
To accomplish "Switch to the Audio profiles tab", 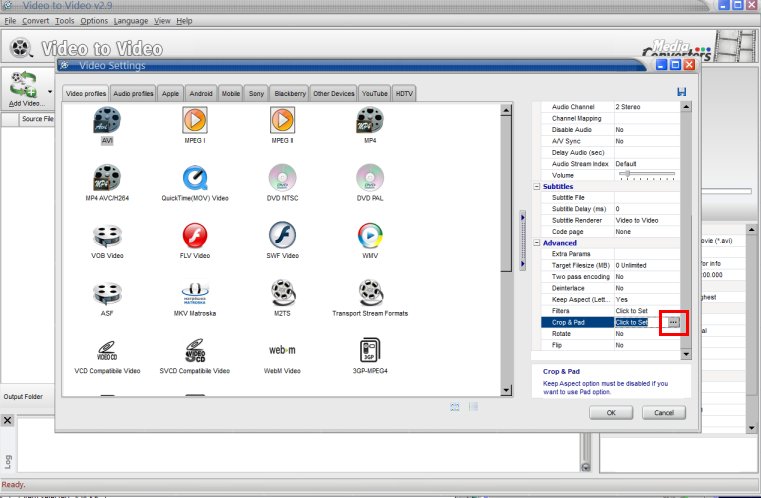I will 133,93.
